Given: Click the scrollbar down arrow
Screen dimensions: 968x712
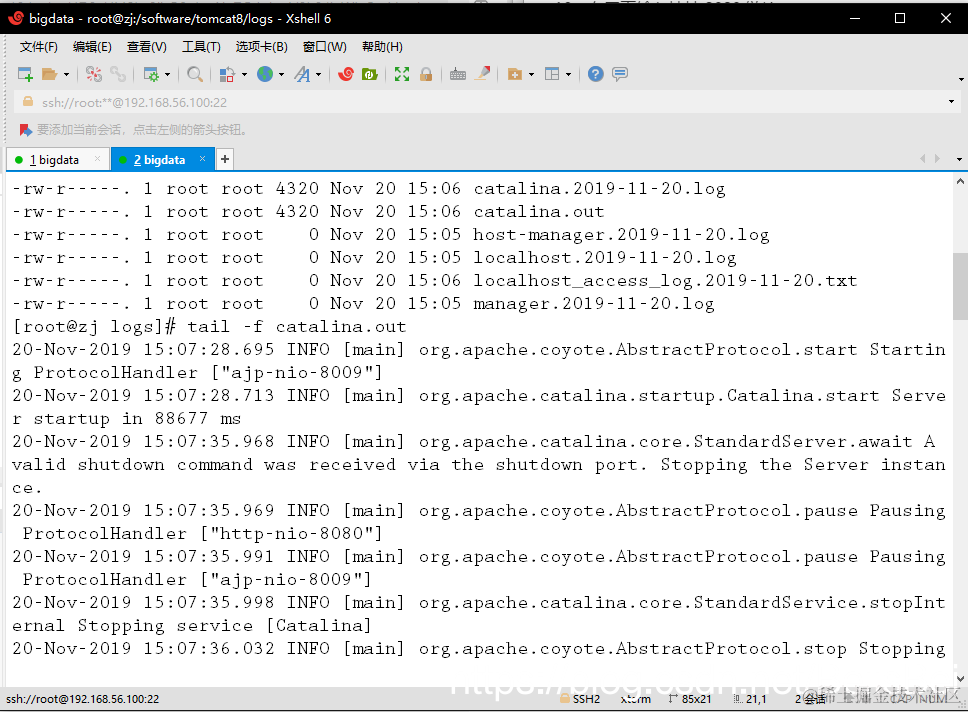Looking at the screenshot, I should coord(959,679).
